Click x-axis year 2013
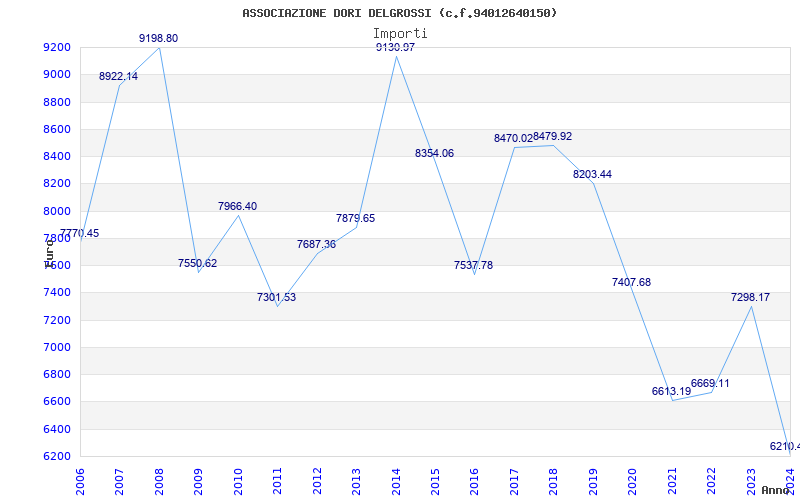Screen dimensions: 800x500 (357, 482)
